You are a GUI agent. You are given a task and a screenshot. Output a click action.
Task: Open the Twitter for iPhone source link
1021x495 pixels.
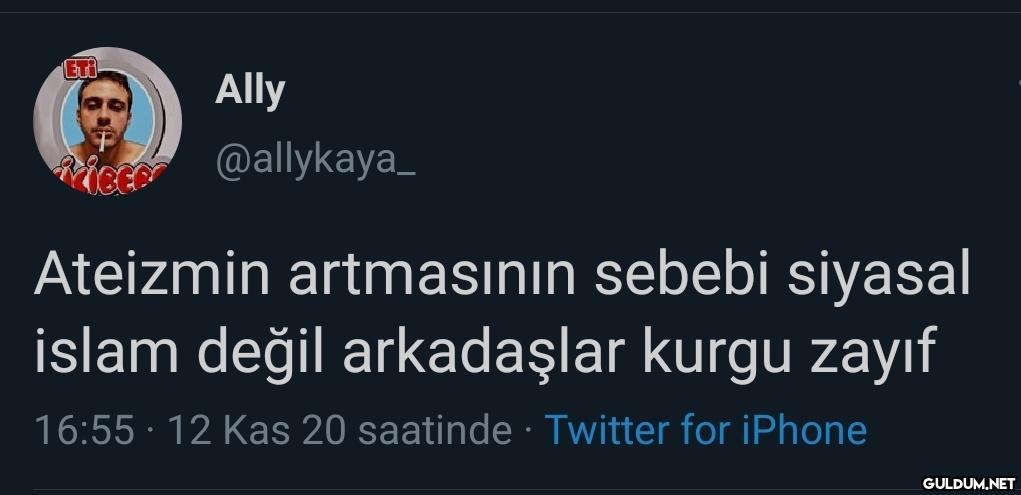click(x=706, y=431)
